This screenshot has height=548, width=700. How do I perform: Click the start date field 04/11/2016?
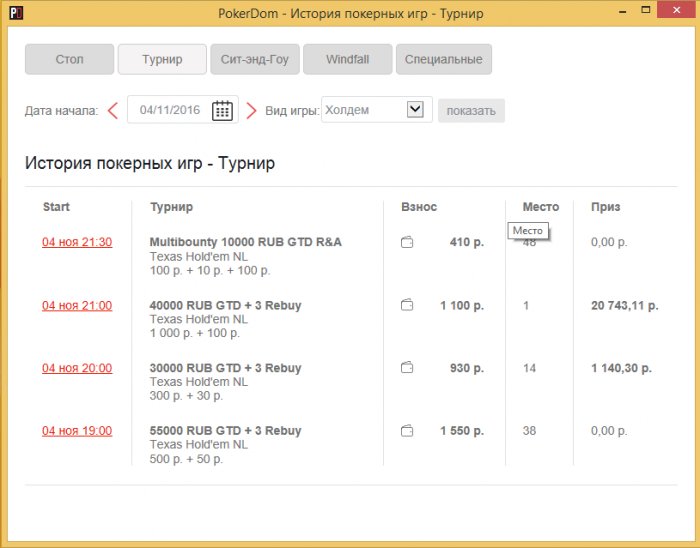(x=170, y=110)
